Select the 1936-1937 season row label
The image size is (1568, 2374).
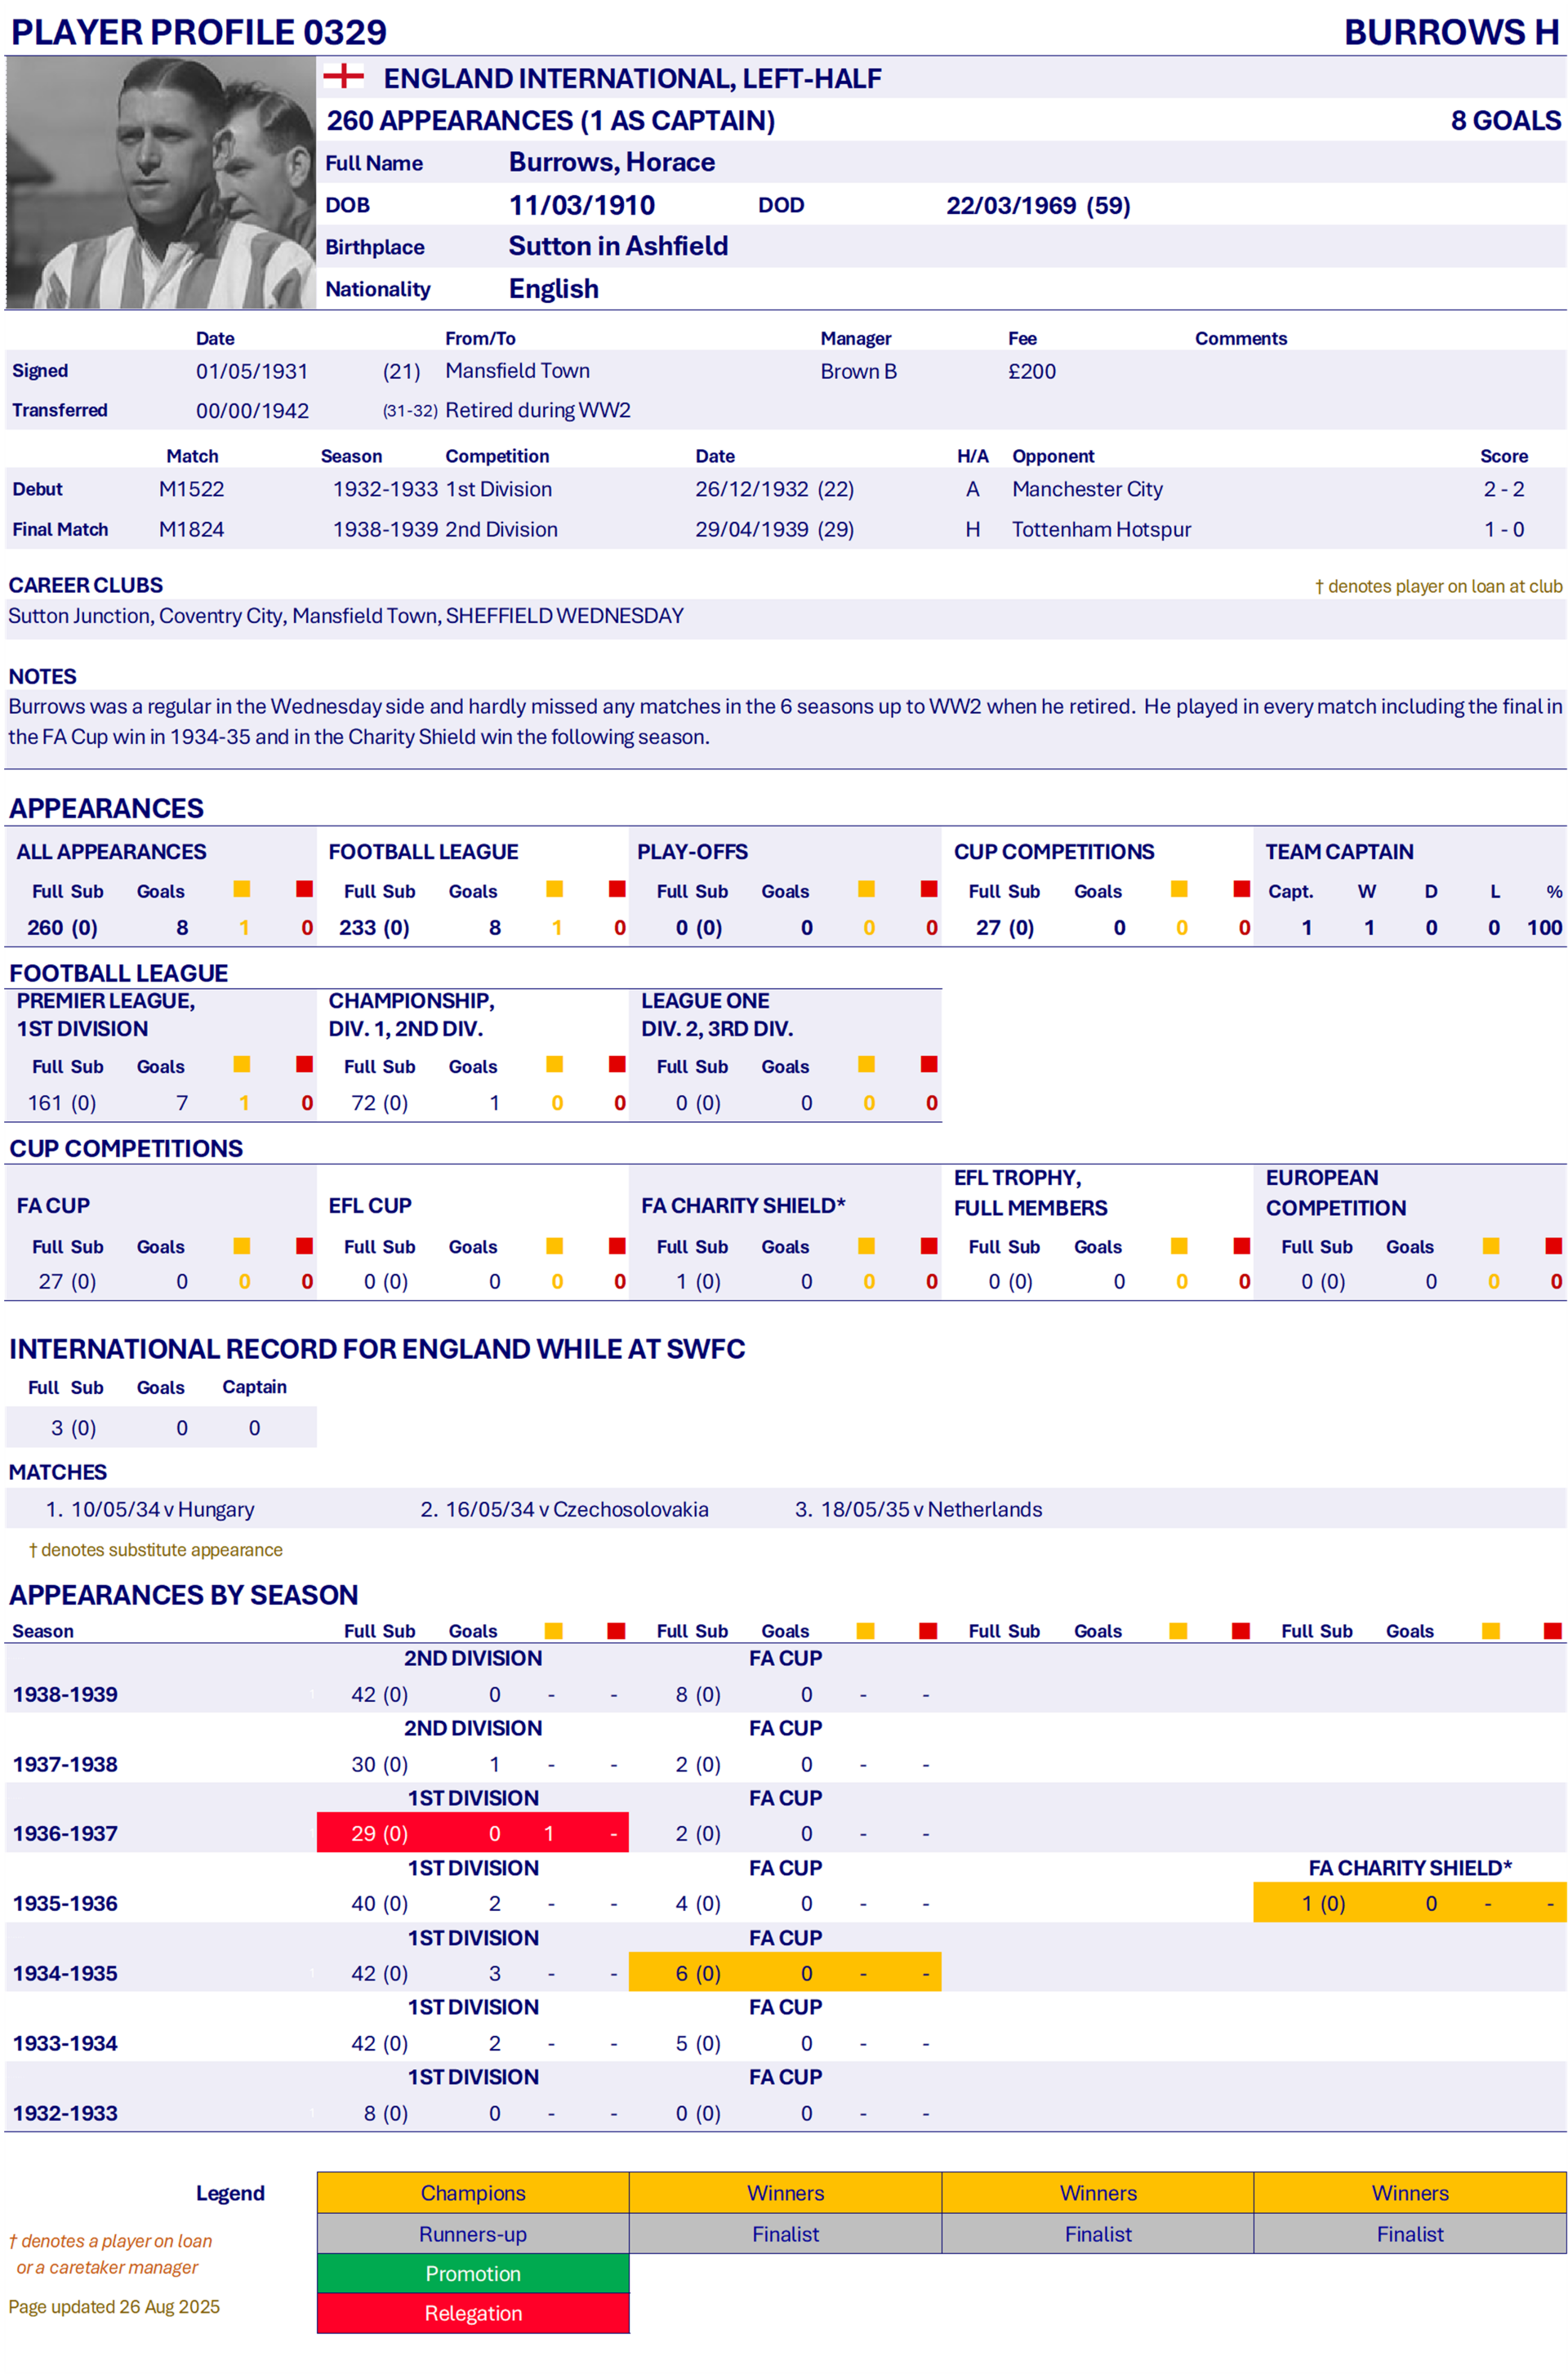point(65,1833)
